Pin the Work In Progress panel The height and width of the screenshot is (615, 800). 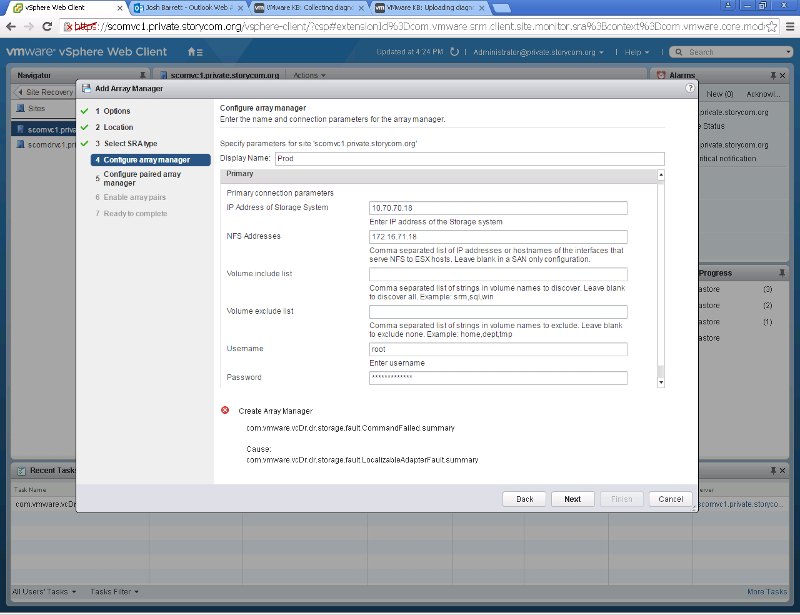click(782, 273)
